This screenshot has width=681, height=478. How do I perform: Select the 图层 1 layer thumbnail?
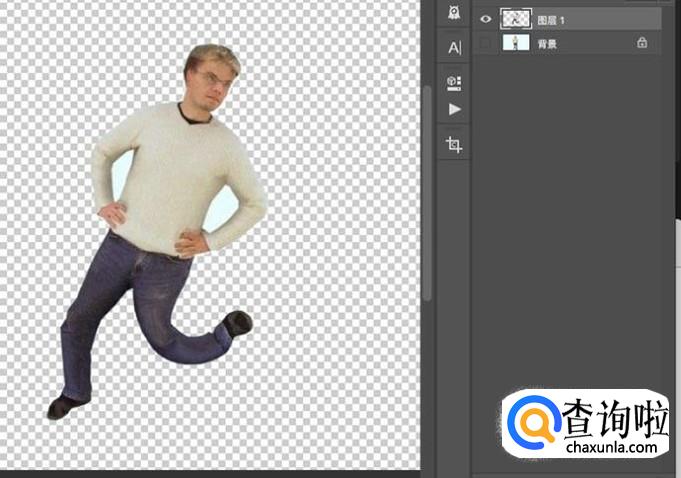pyautogui.click(x=515, y=19)
